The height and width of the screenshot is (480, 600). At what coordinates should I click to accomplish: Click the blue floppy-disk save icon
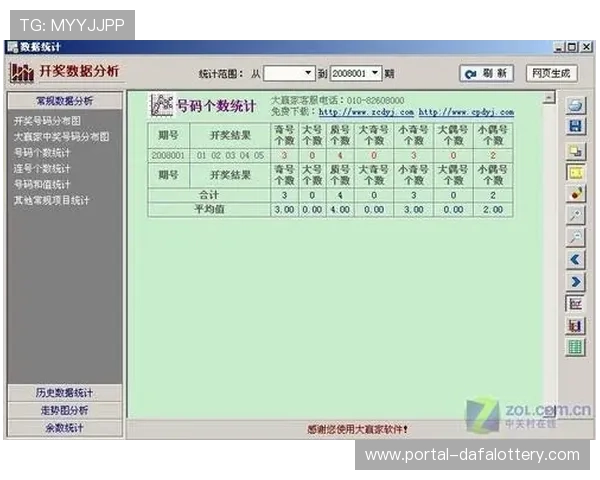576,126
